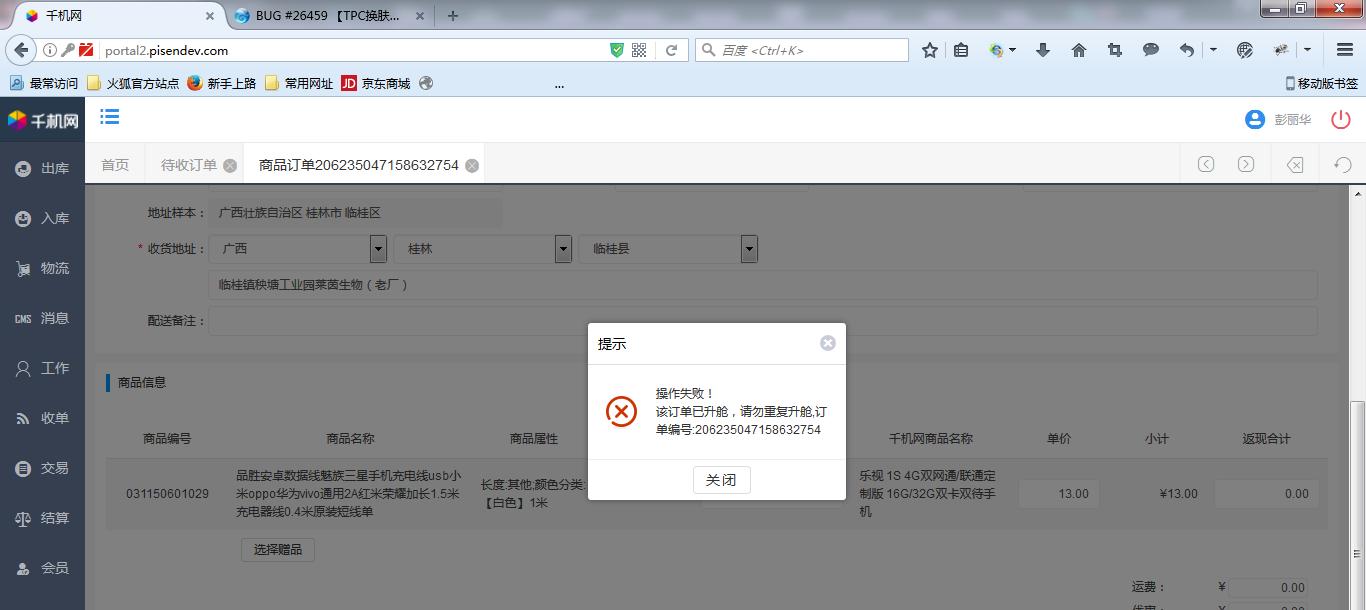The width and height of the screenshot is (1366, 610).
Task: Open the 京东商城 bookmark
Action: (376, 83)
